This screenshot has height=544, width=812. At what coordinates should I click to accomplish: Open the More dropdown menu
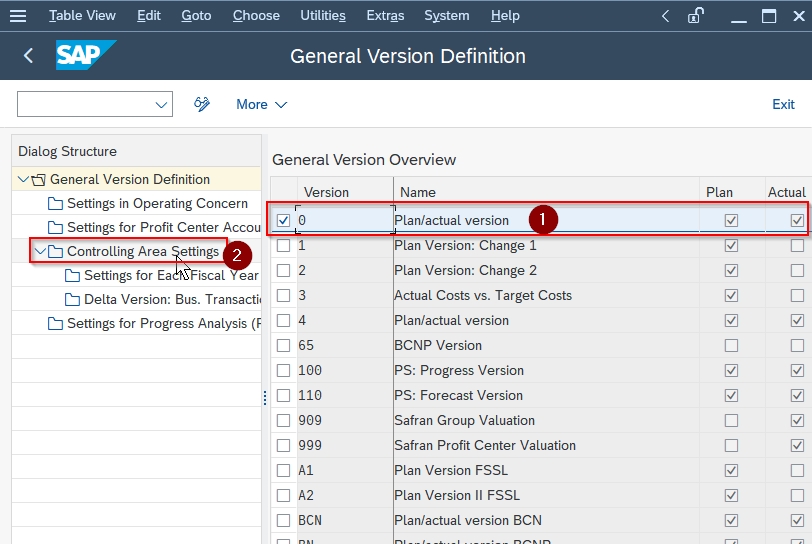point(262,104)
